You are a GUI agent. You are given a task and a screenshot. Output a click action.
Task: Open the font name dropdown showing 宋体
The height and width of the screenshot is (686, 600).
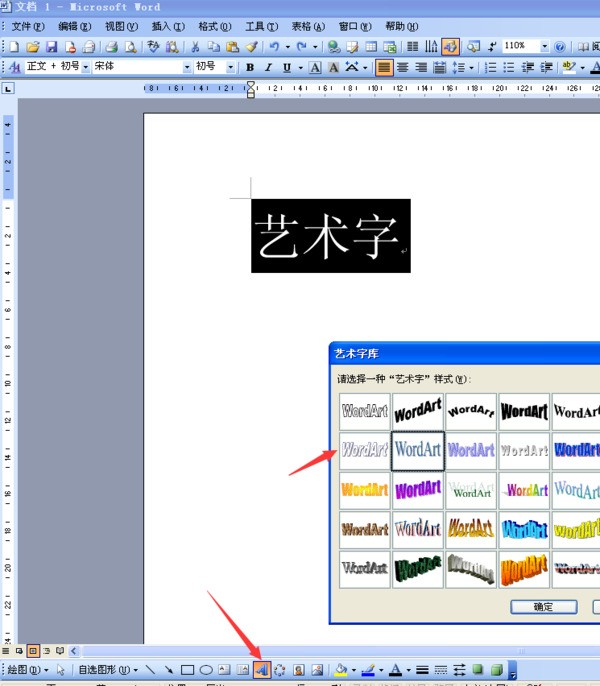point(186,67)
